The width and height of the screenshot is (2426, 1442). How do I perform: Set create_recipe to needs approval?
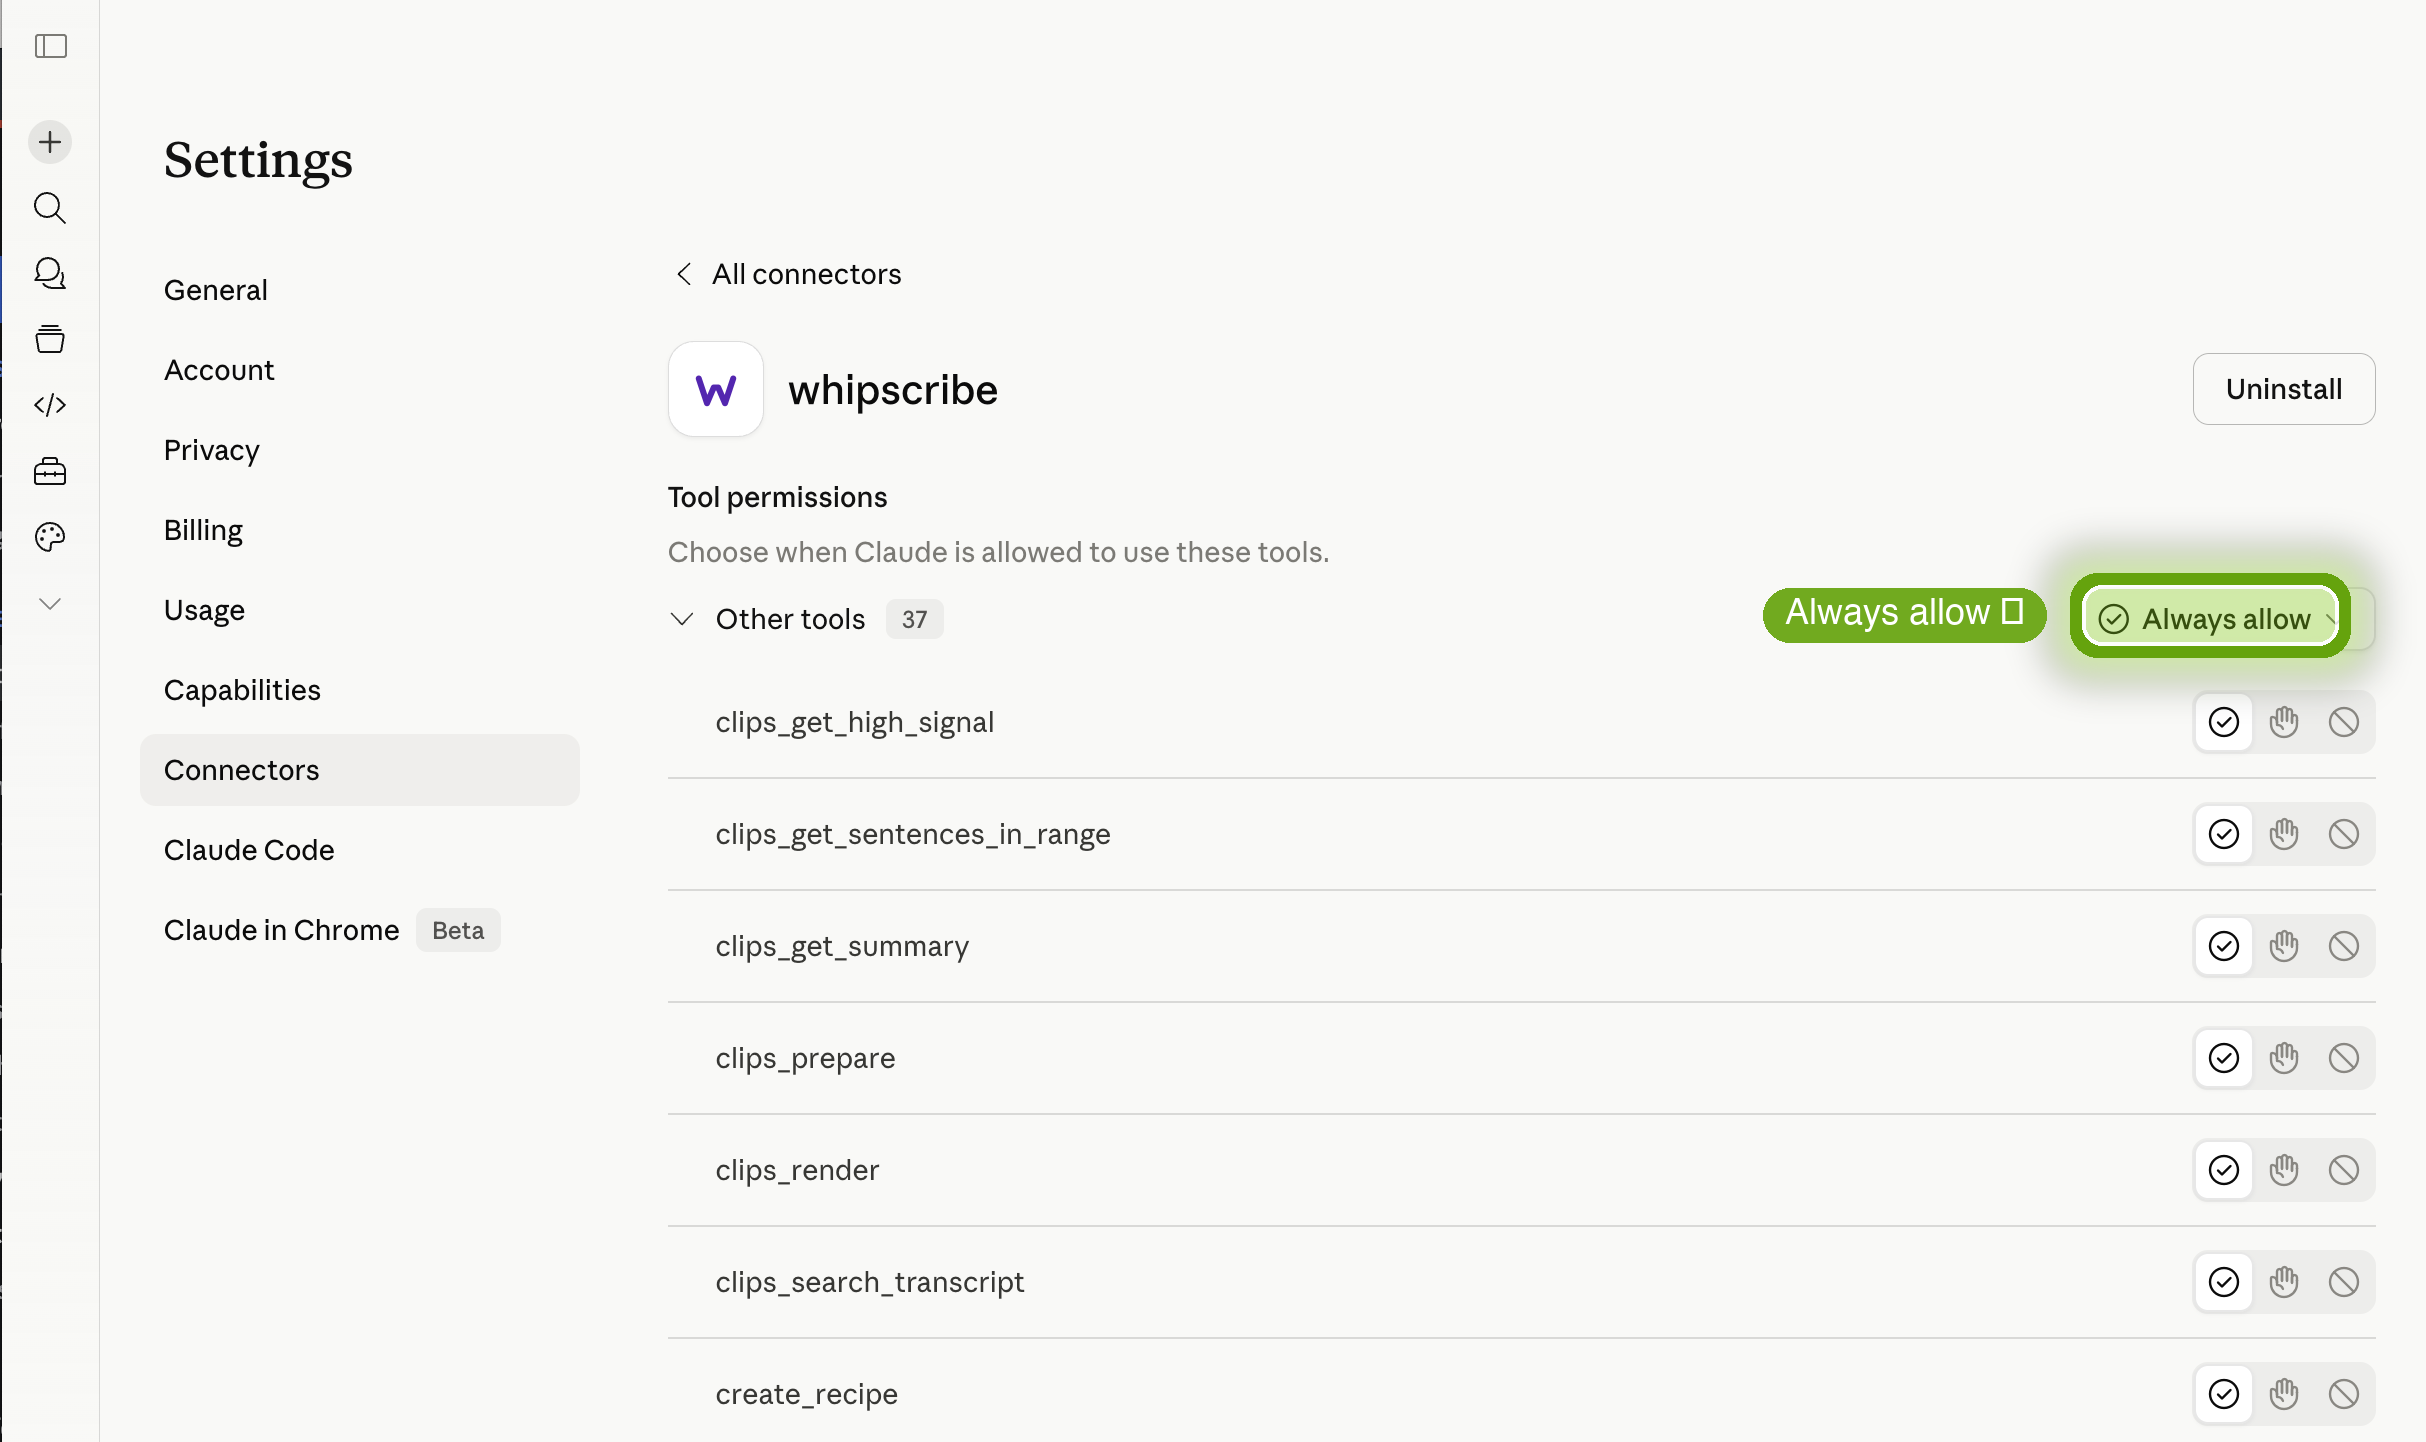2284,1394
